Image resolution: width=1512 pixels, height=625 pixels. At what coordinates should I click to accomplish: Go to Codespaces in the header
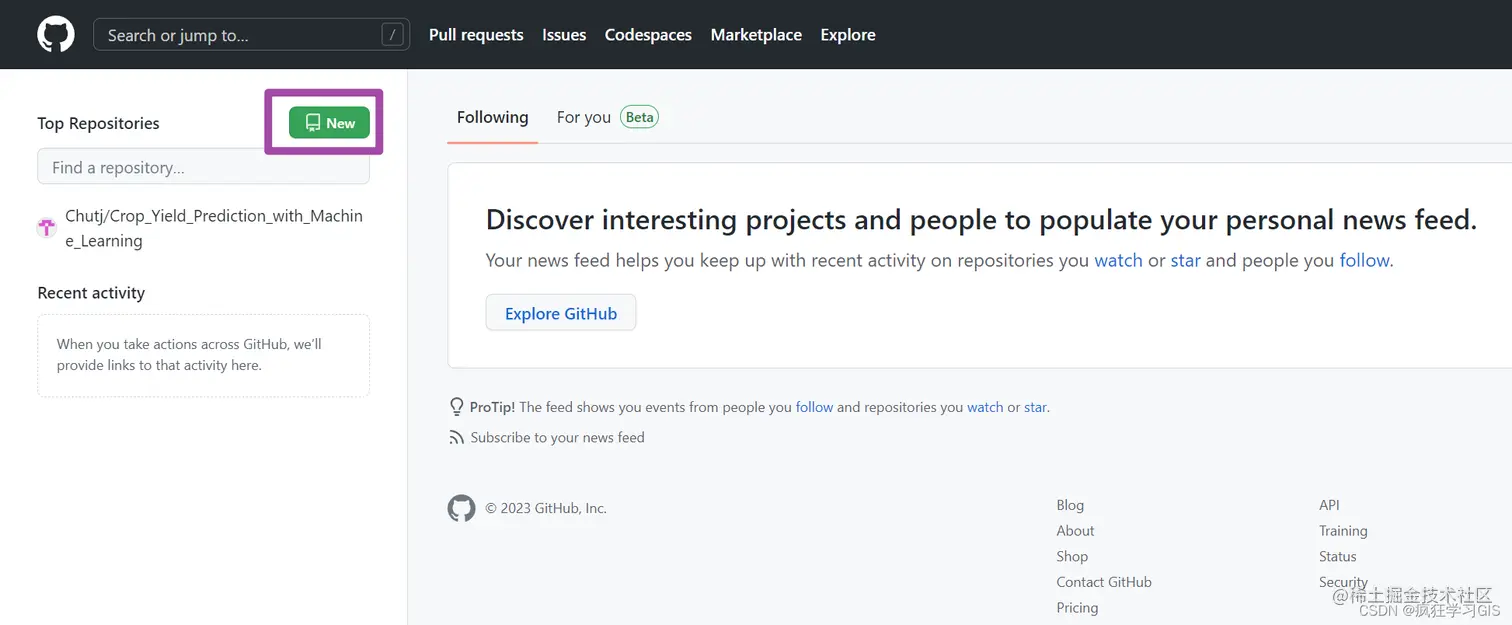tap(648, 35)
